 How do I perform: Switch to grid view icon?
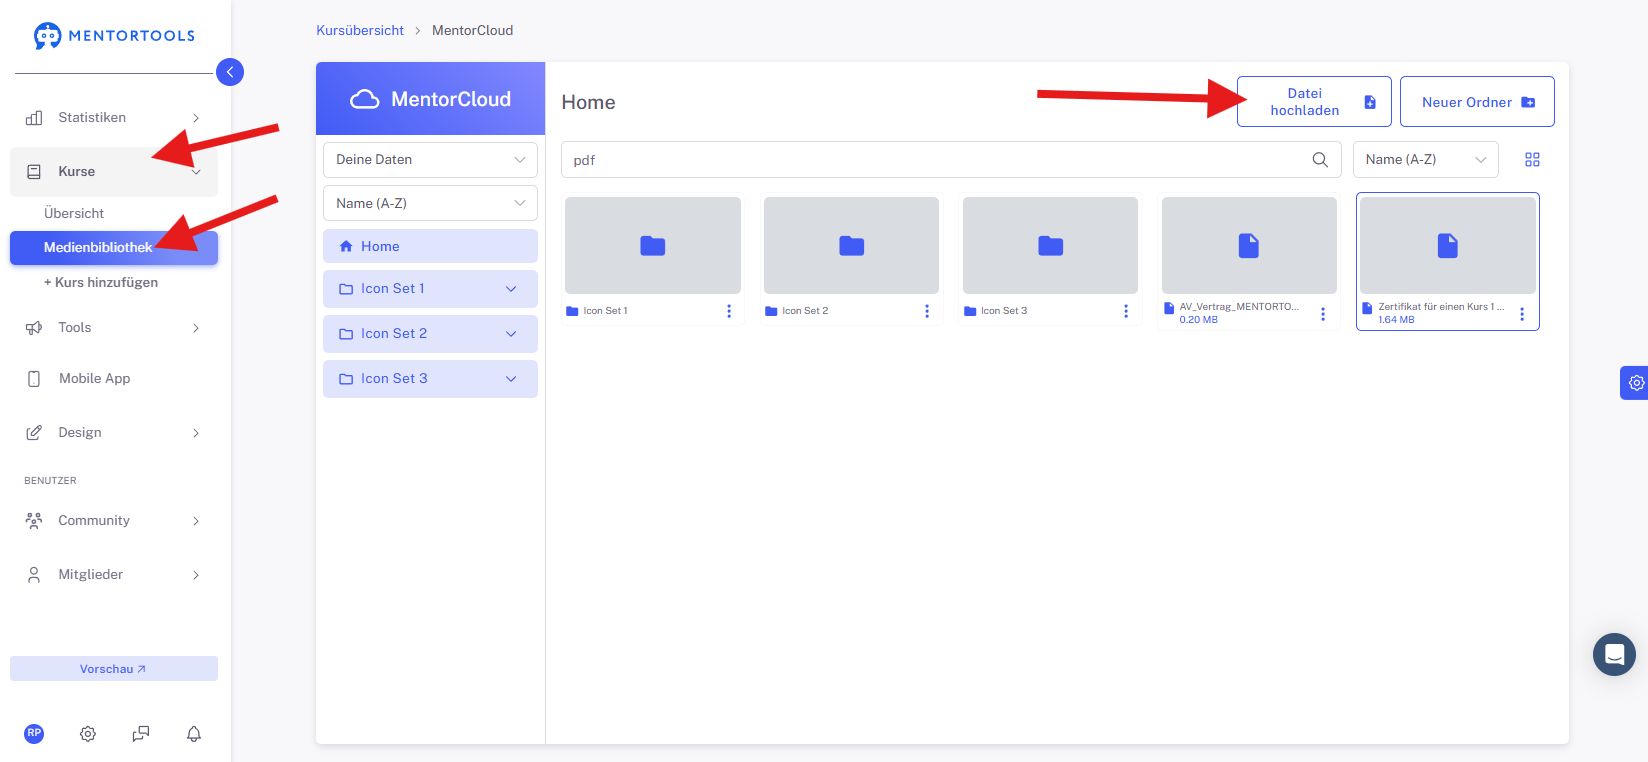pyautogui.click(x=1532, y=160)
